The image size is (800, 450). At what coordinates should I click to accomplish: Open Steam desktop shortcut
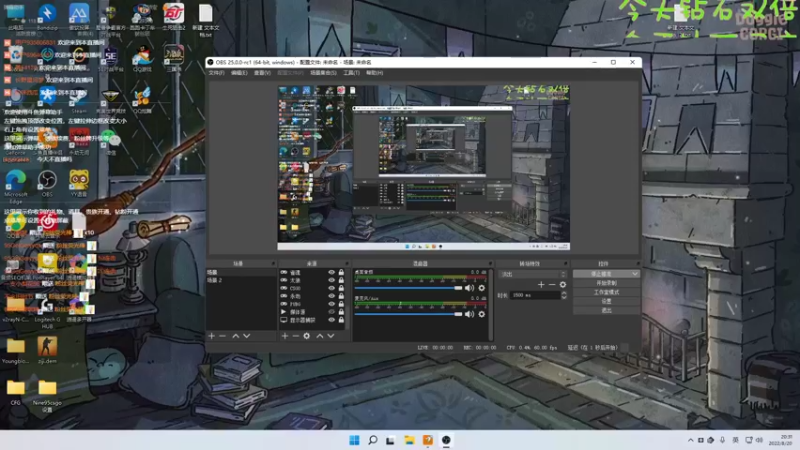coord(79,100)
